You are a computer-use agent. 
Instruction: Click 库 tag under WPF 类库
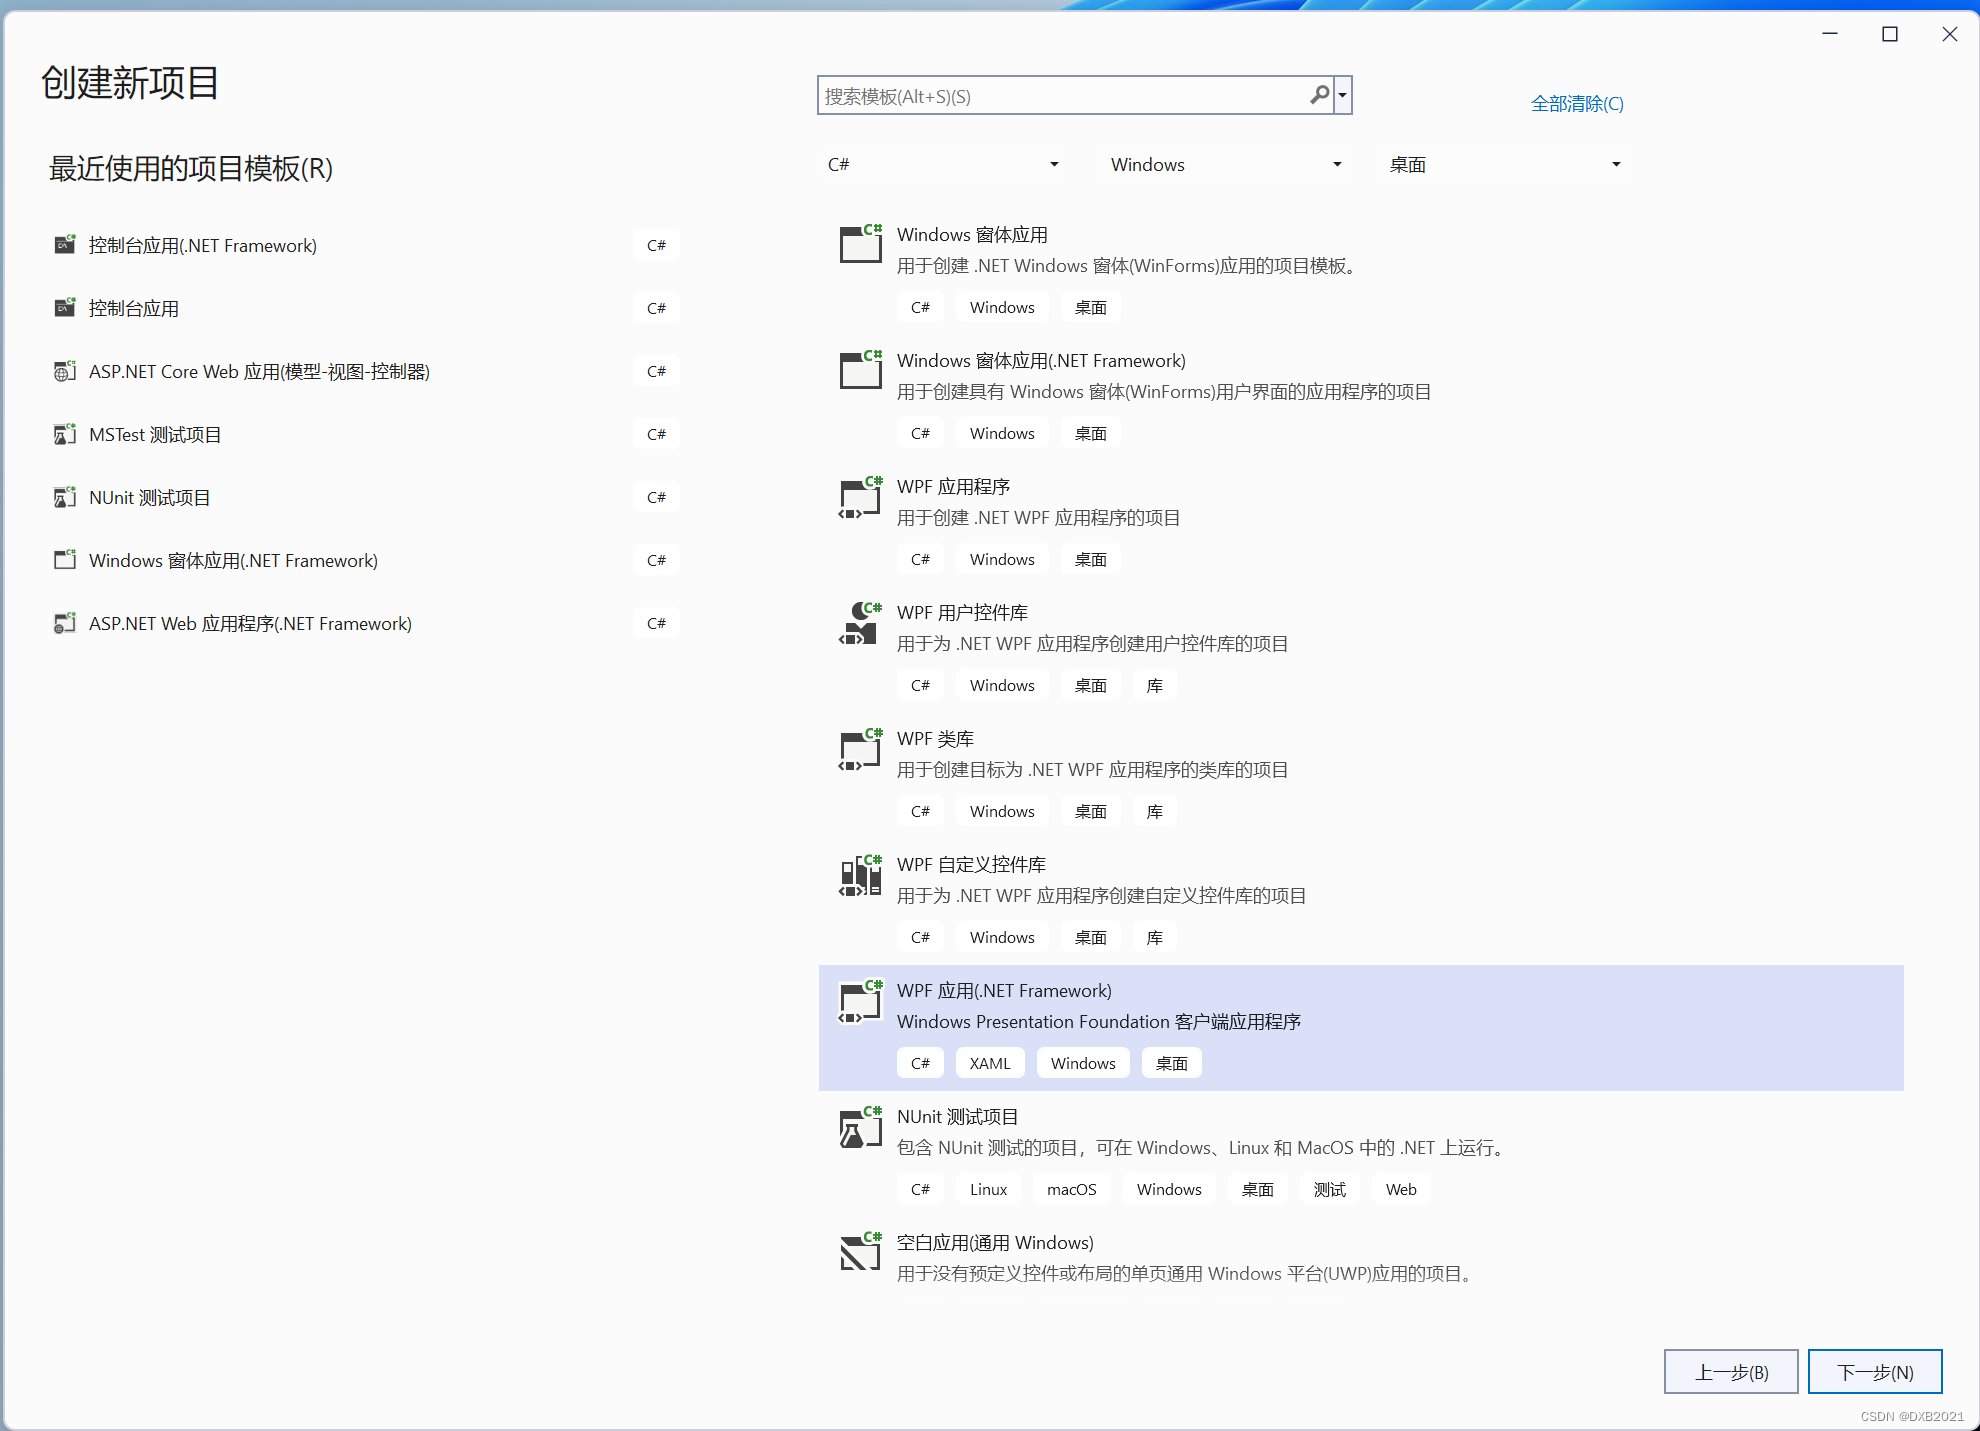[x=1154, y=811]
